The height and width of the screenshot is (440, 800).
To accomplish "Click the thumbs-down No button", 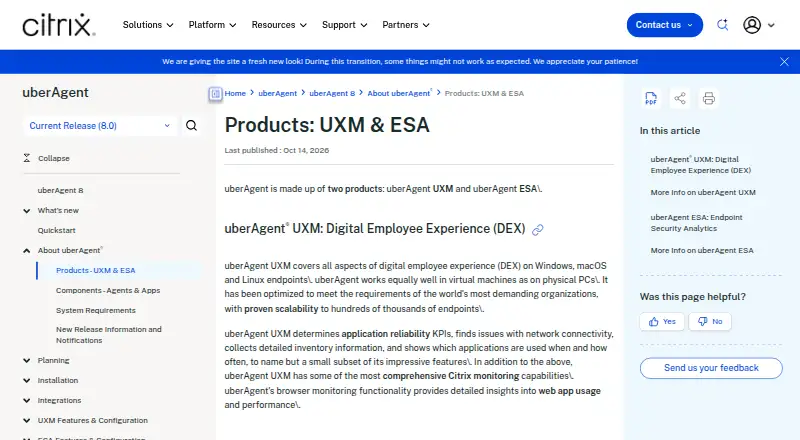I will pos(710,322).
